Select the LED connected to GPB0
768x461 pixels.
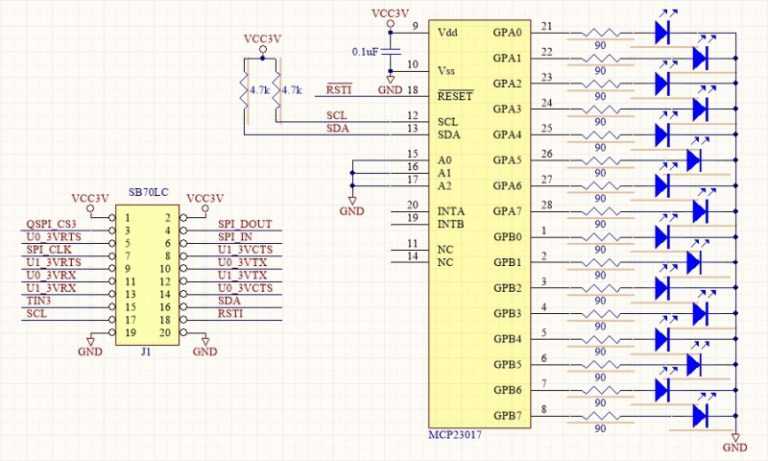[662, 237]
